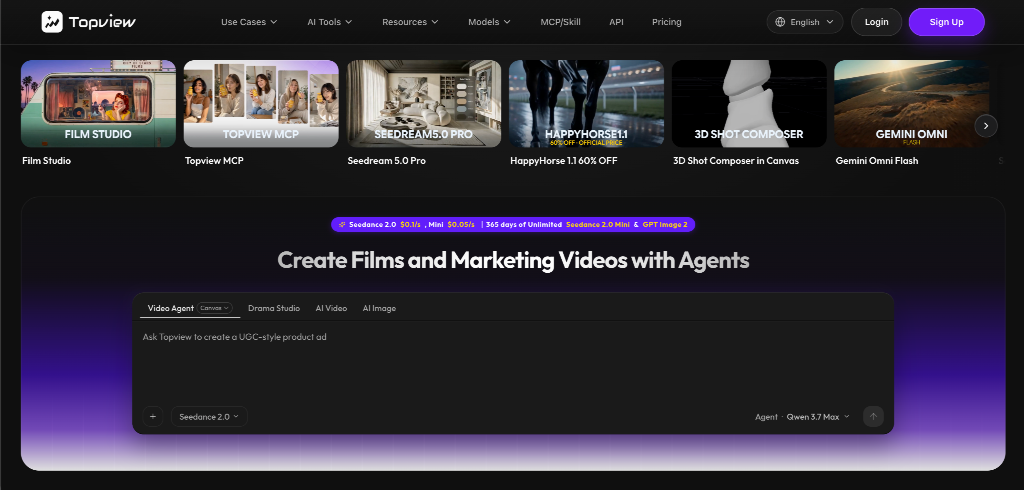This screenshot has width=1024, height=490.
Task: Open the API page
Action: click(x=616, y=22)
